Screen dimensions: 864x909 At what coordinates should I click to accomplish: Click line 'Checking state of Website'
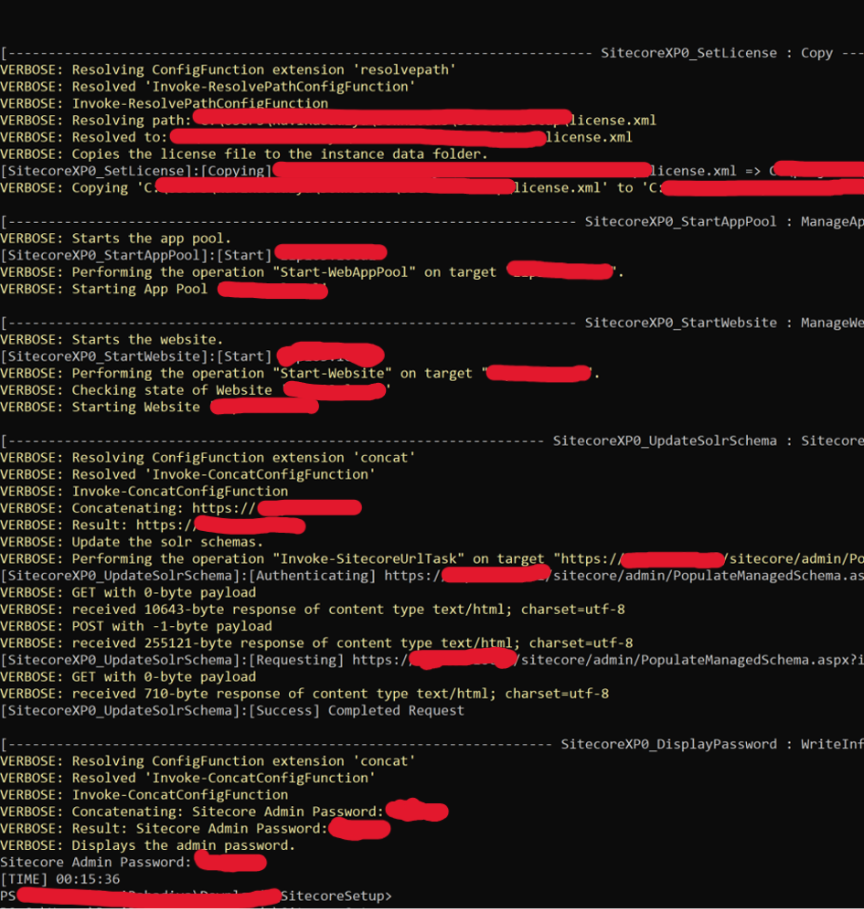click(195, 390)
